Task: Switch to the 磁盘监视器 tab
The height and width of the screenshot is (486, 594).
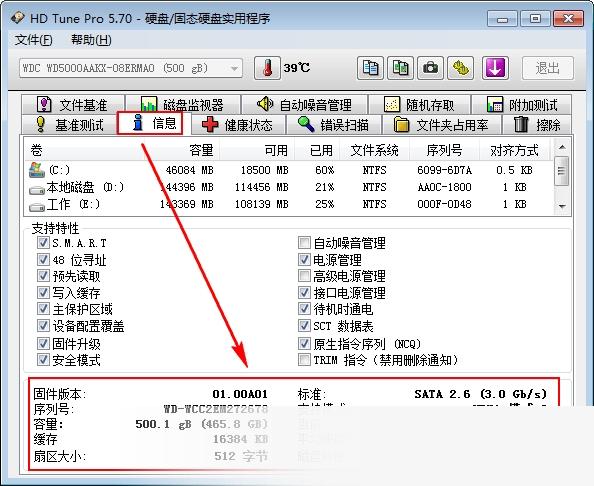Action: [x=183, y=105]
